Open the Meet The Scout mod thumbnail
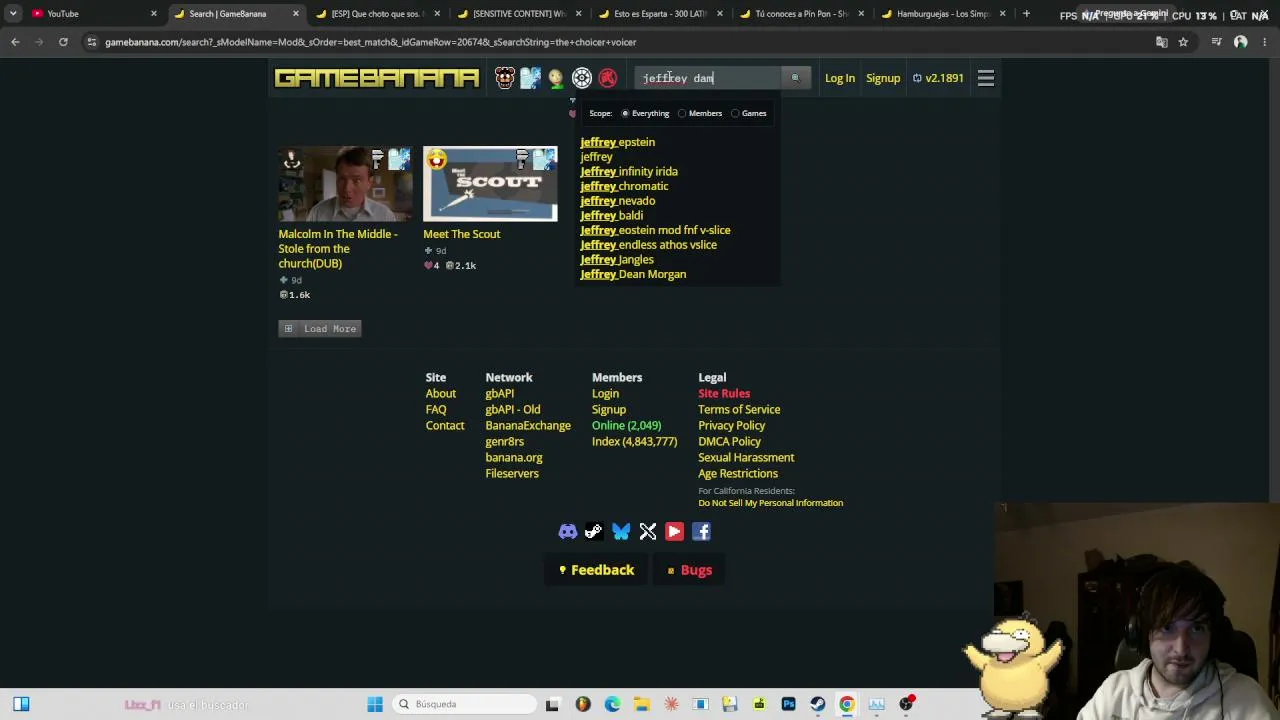The height and width of the screenshot is (720, 1280). 490,184
